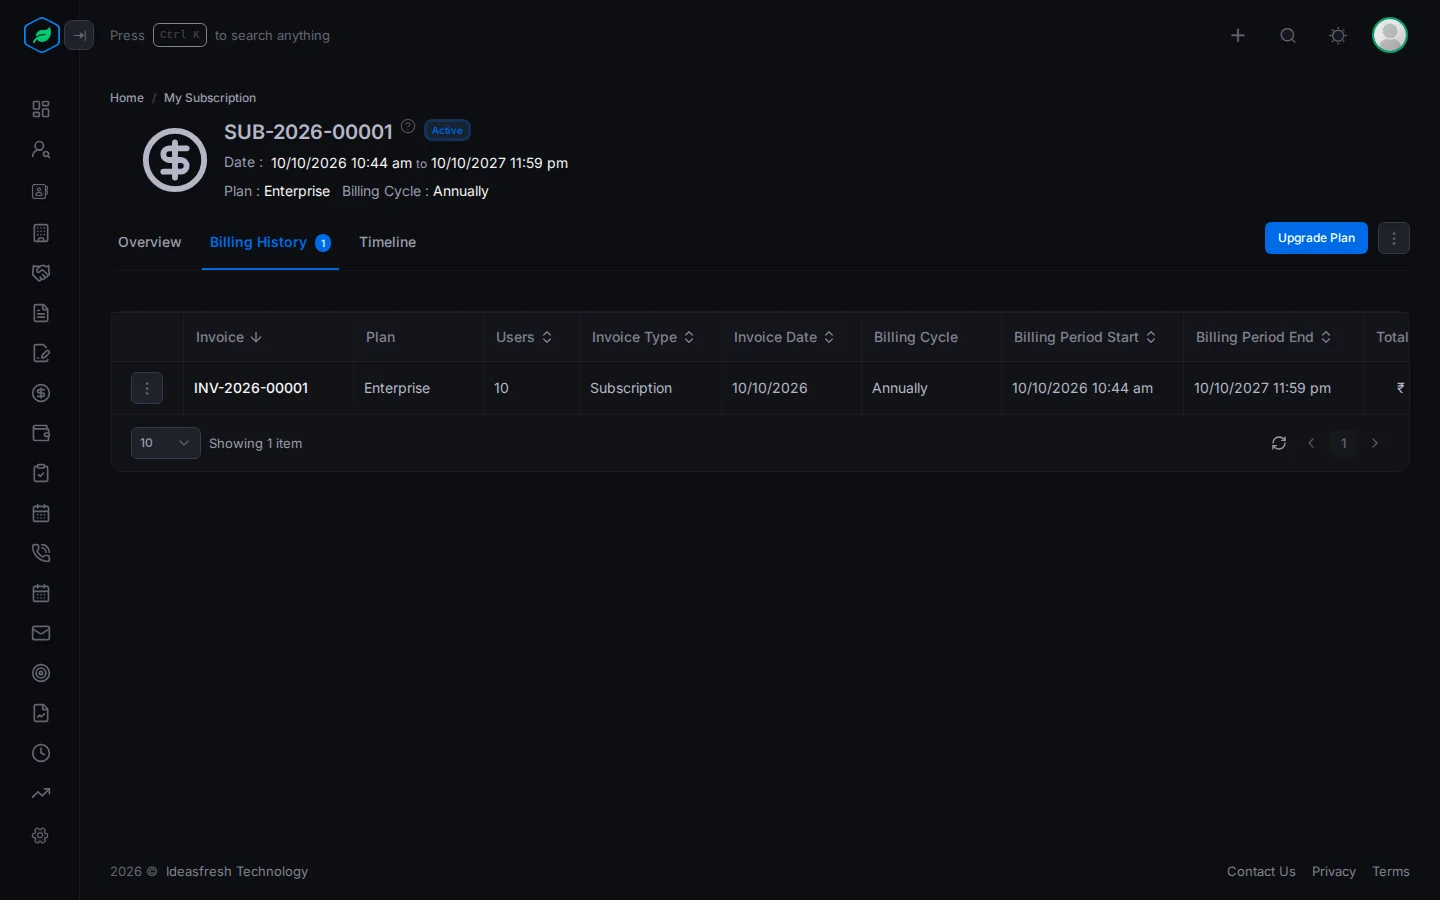The width and height of the screenshot is (1440, 900).
Task: Open Terms footer link
Action: (1391, 872)
